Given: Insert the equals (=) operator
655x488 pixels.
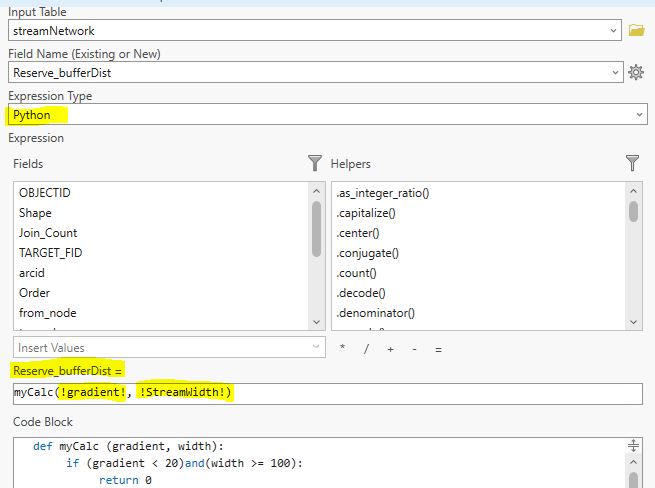Looking at the screenshot, I should click(x=438, y=349).
